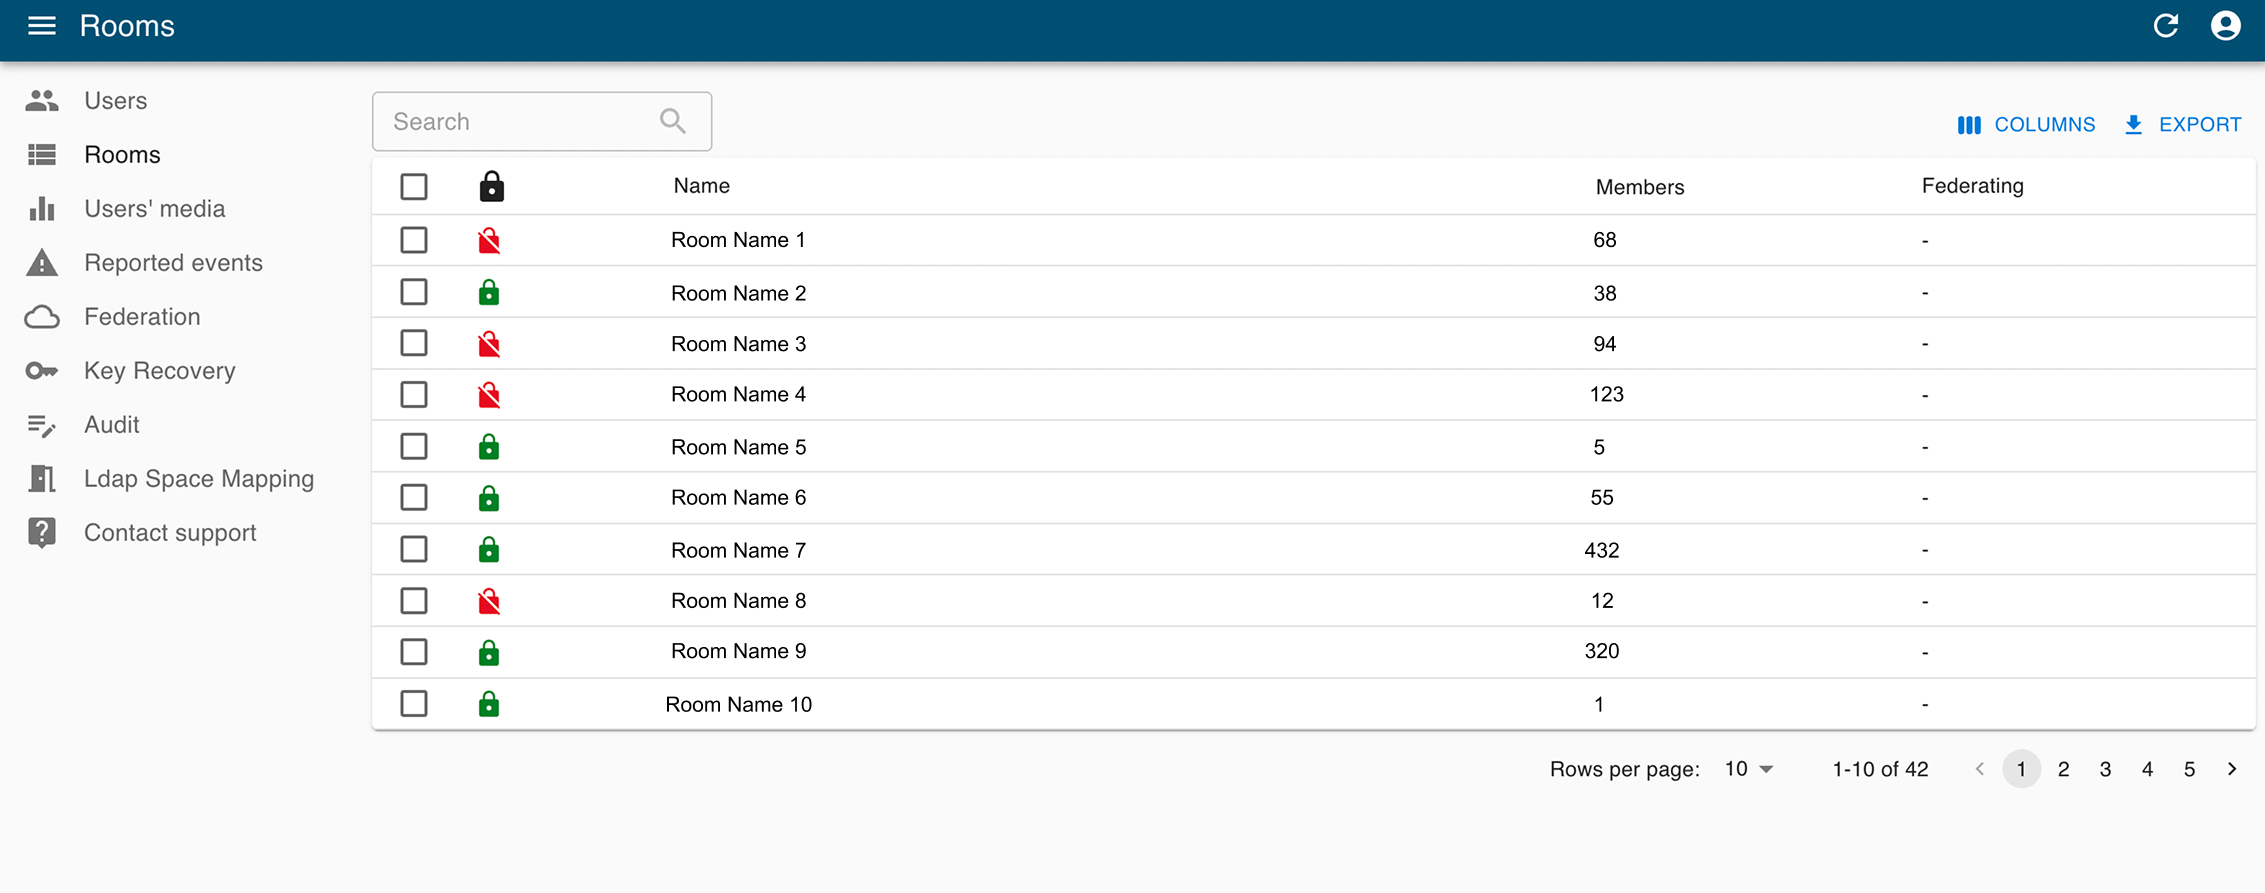
Task: Click the black lock column header icon
Action: tap(491, 187)
